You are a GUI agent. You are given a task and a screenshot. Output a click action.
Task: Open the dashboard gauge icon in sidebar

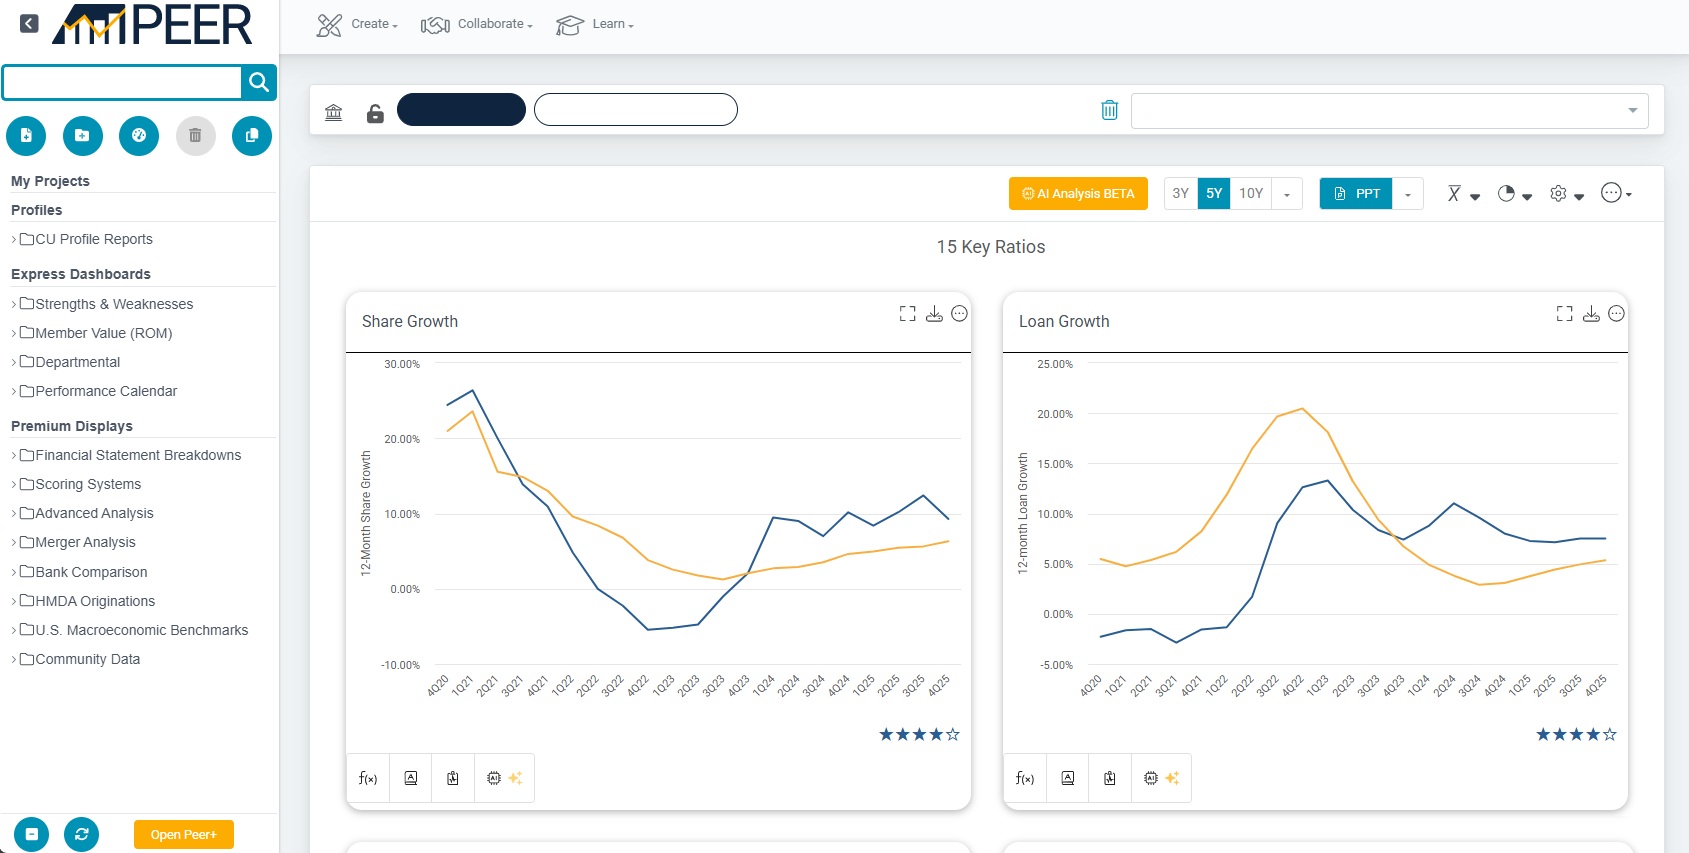coord(139,135)
